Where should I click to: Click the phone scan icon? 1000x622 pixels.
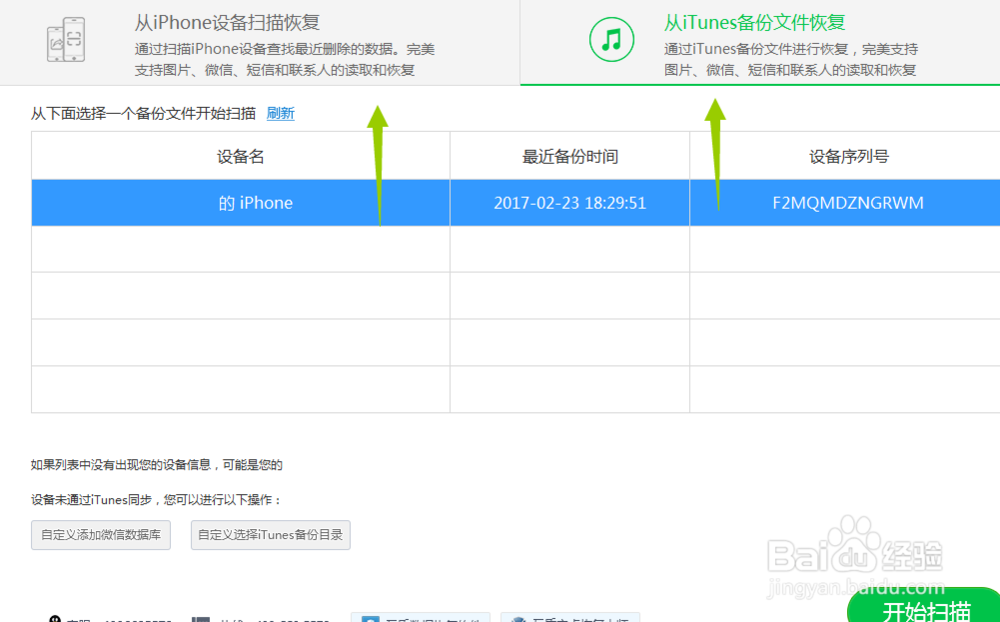pyautogui.click(x=66, y=40)
